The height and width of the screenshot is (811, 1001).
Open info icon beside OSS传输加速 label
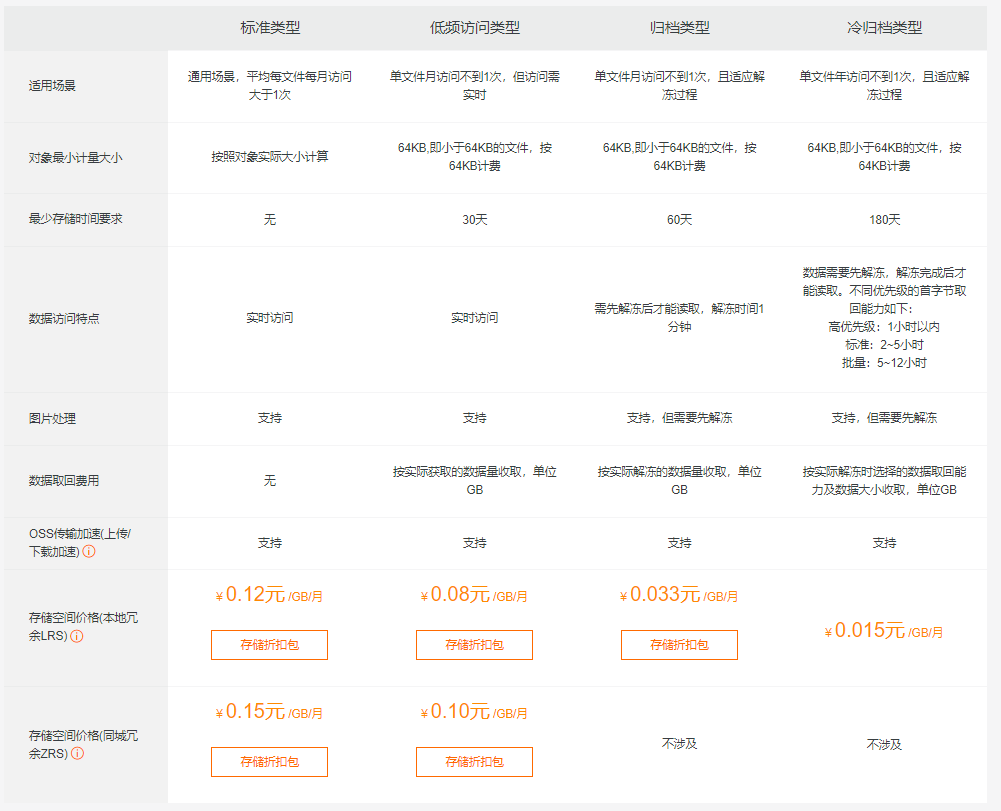point(89,552)
